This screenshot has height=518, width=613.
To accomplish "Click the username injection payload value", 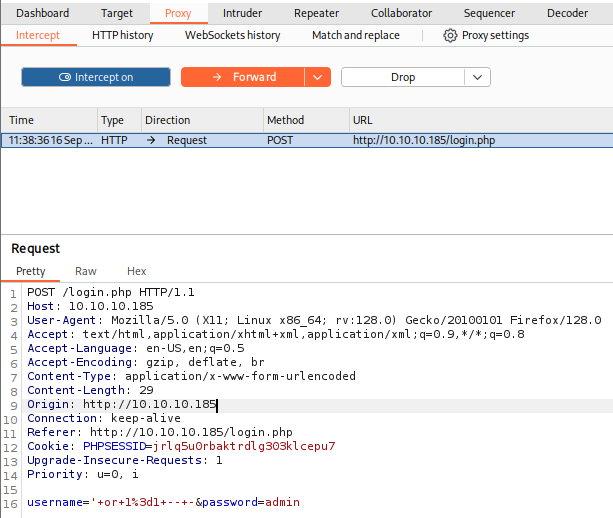I will point(143,502).
